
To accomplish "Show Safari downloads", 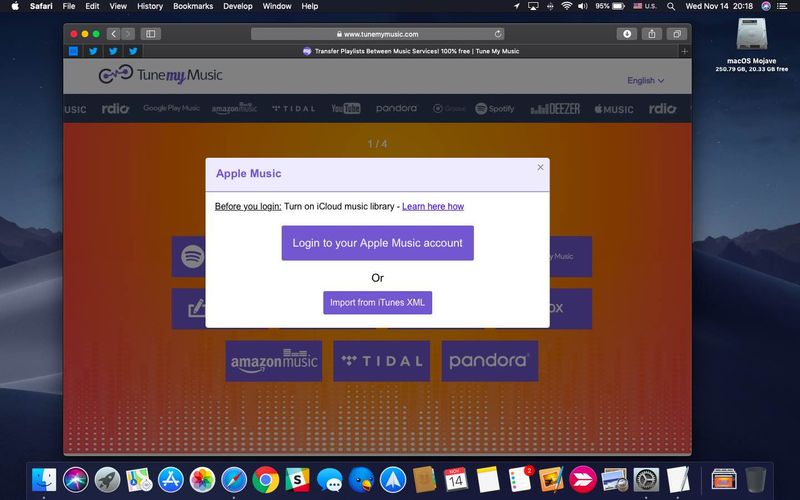I will [x=627, y=34].
